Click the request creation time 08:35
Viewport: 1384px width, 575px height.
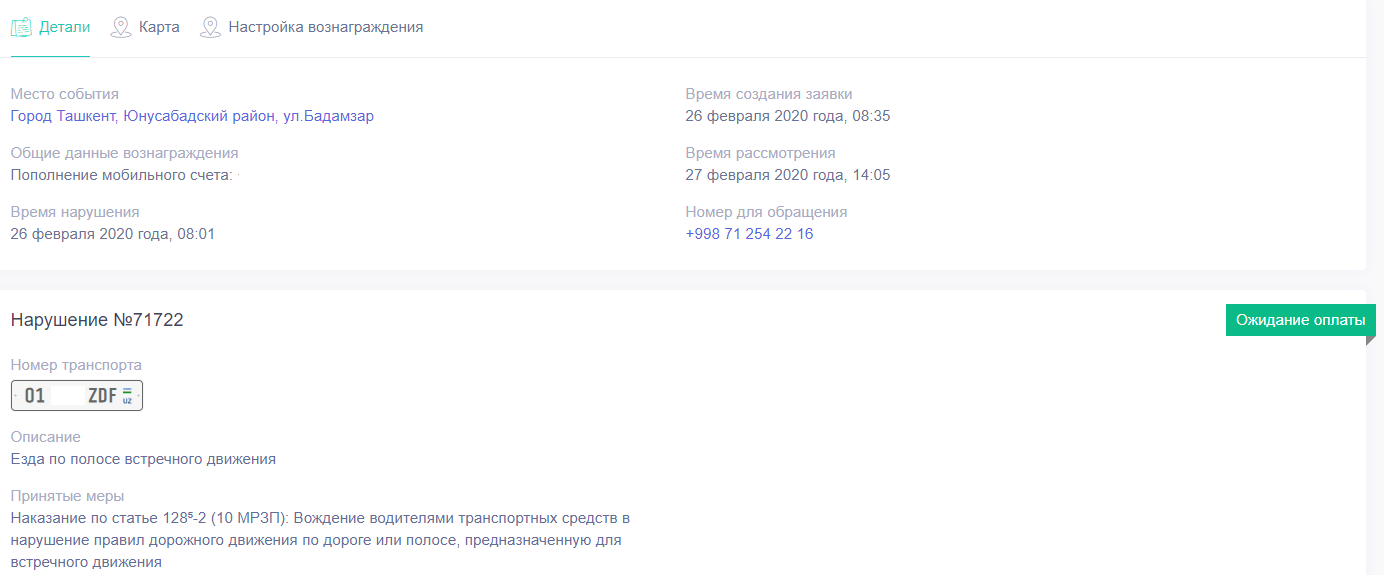pyautogui.click(x=787, y=116)
